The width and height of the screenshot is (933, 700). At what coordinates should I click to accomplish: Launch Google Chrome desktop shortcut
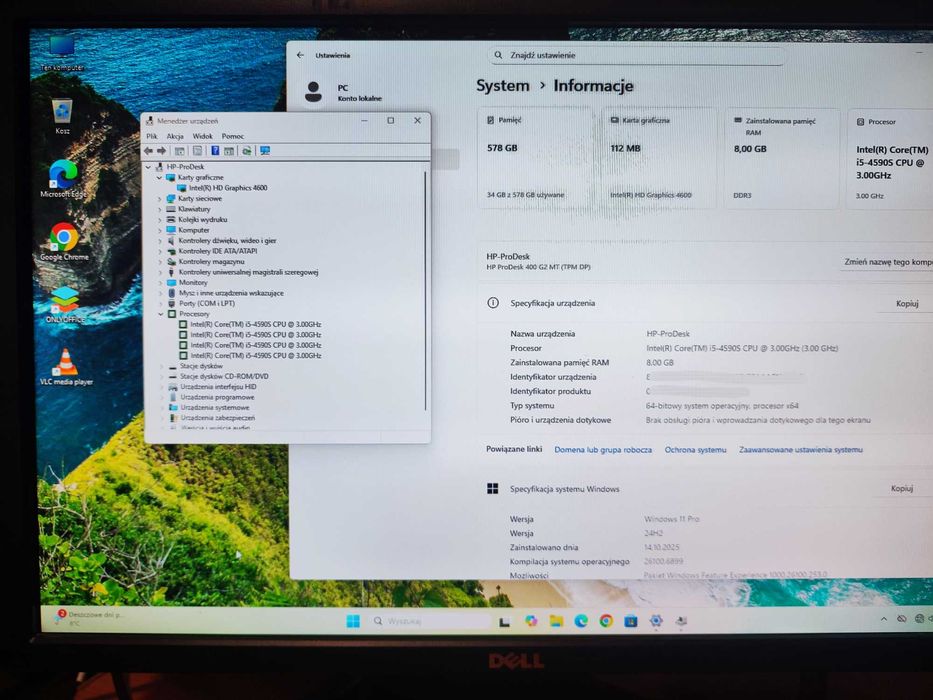coord(64,242)
